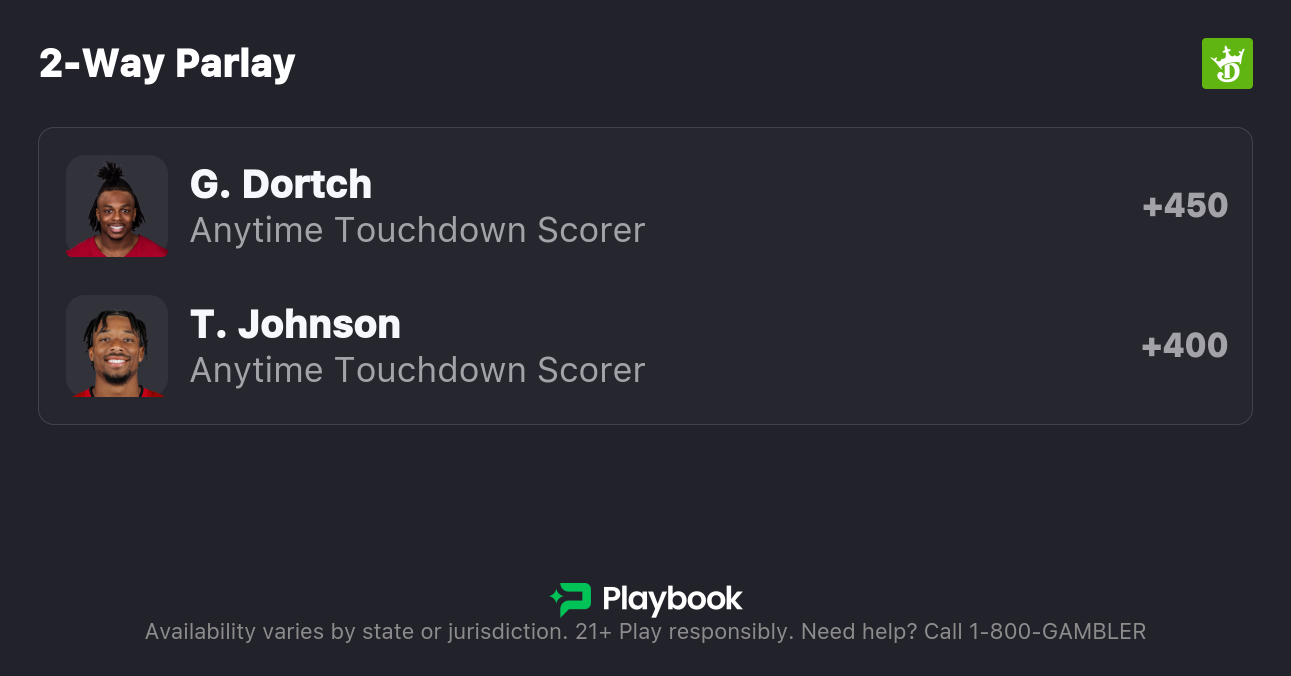Click the 'Need help?' text
The height and width of the screenshot is (676, 1291).
[857, 631]
